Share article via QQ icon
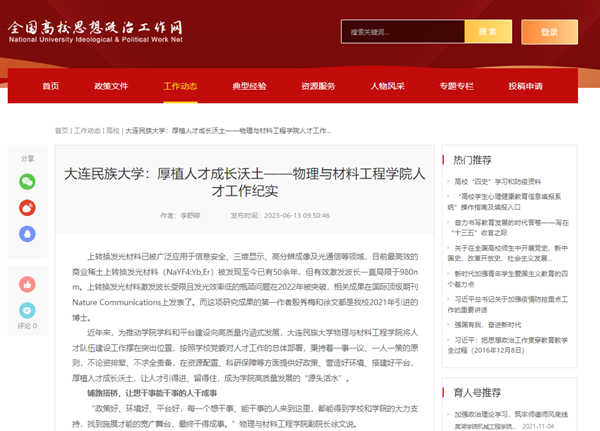Image resolution: width=600 pixels, height=431 pixels. point(28,233)
